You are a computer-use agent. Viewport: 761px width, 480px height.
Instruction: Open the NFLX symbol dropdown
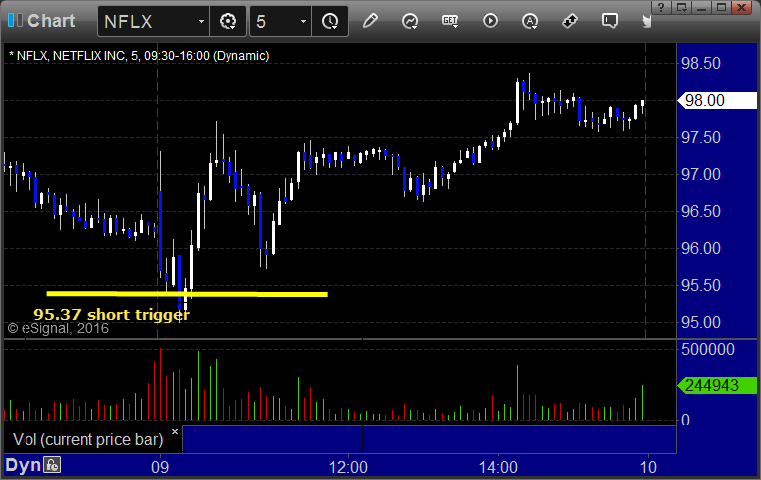(x=201, y=22)
